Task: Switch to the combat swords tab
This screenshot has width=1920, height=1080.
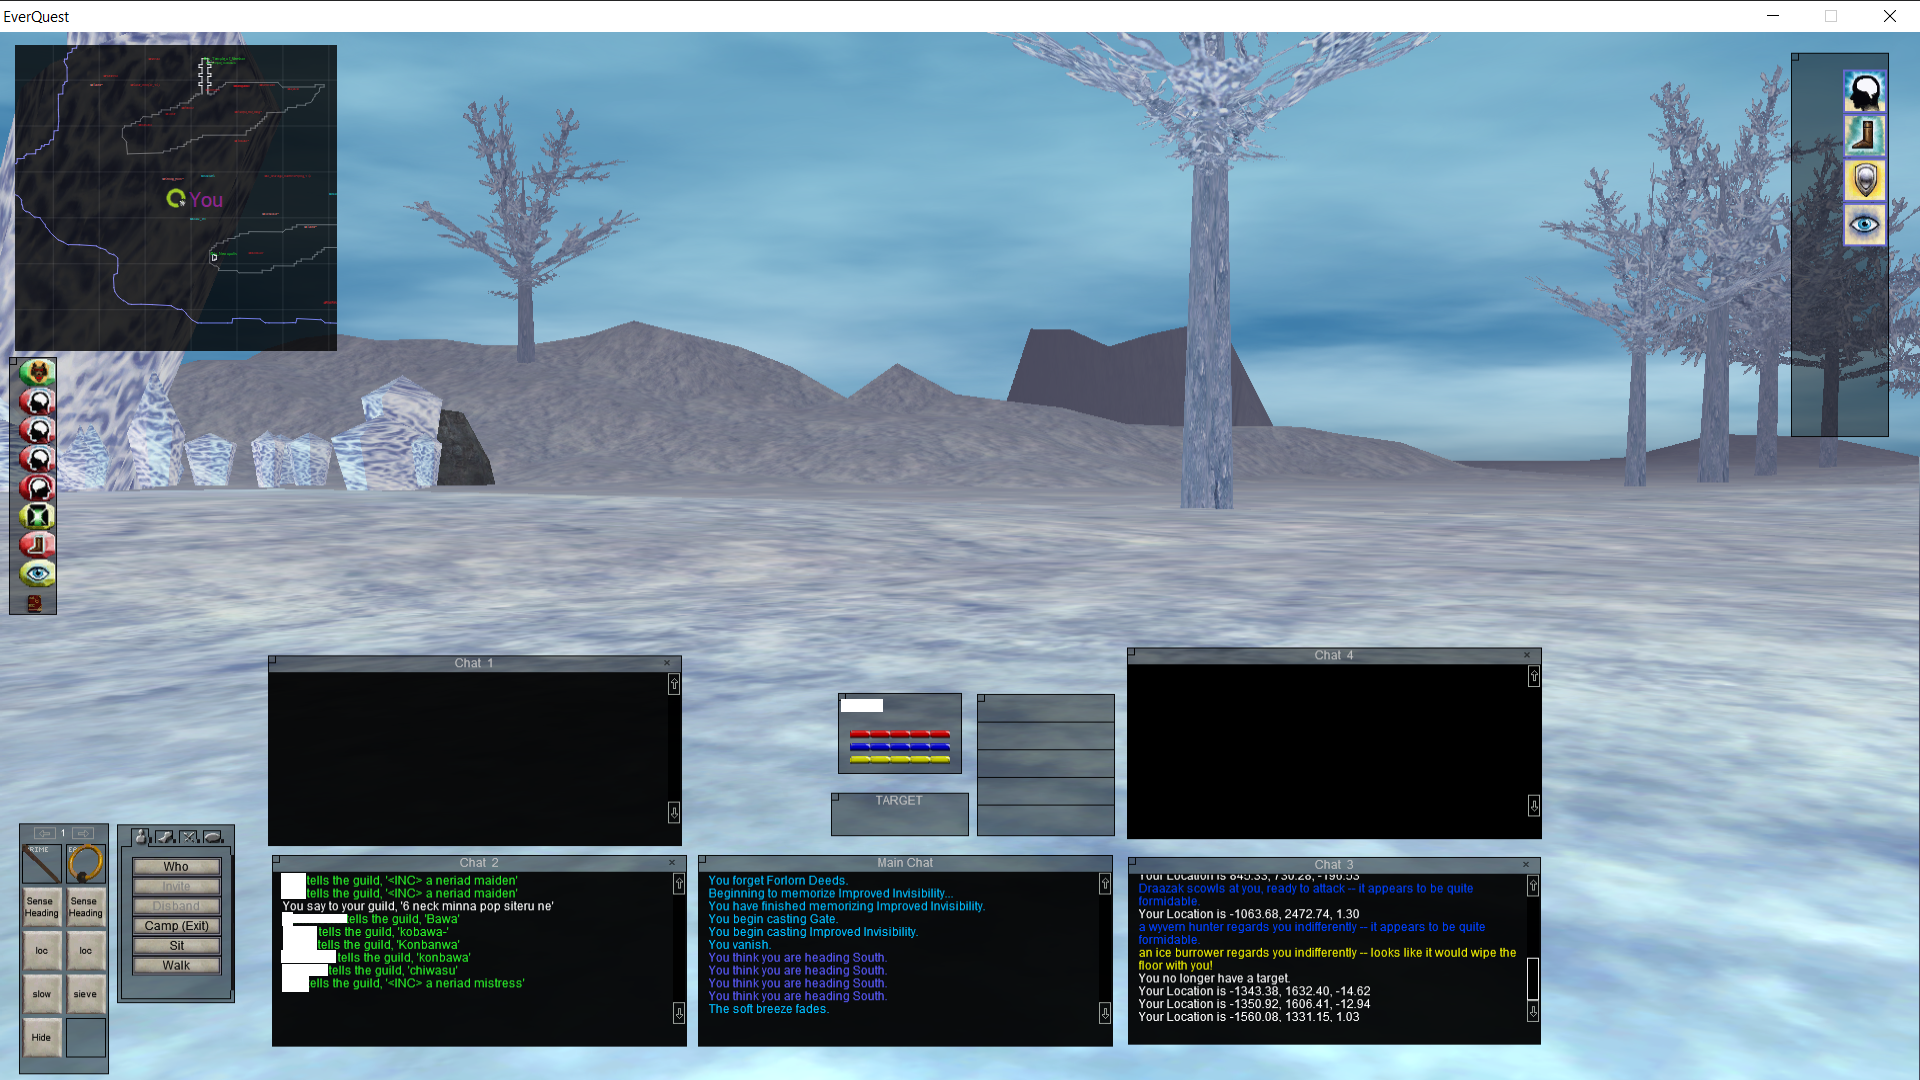Action: (x=189, y=836)
